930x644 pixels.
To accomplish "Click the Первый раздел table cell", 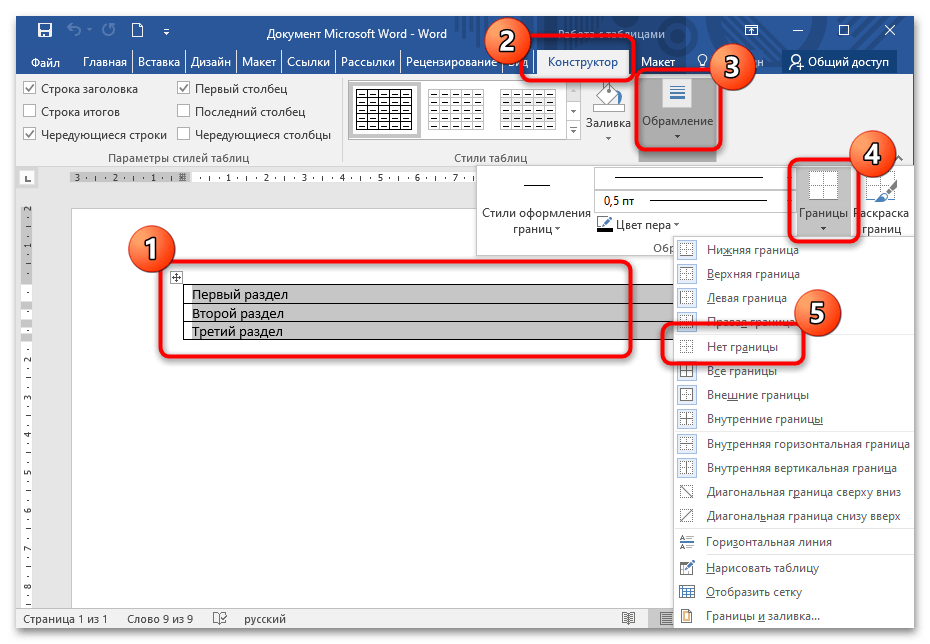I will tap(428, 294).
